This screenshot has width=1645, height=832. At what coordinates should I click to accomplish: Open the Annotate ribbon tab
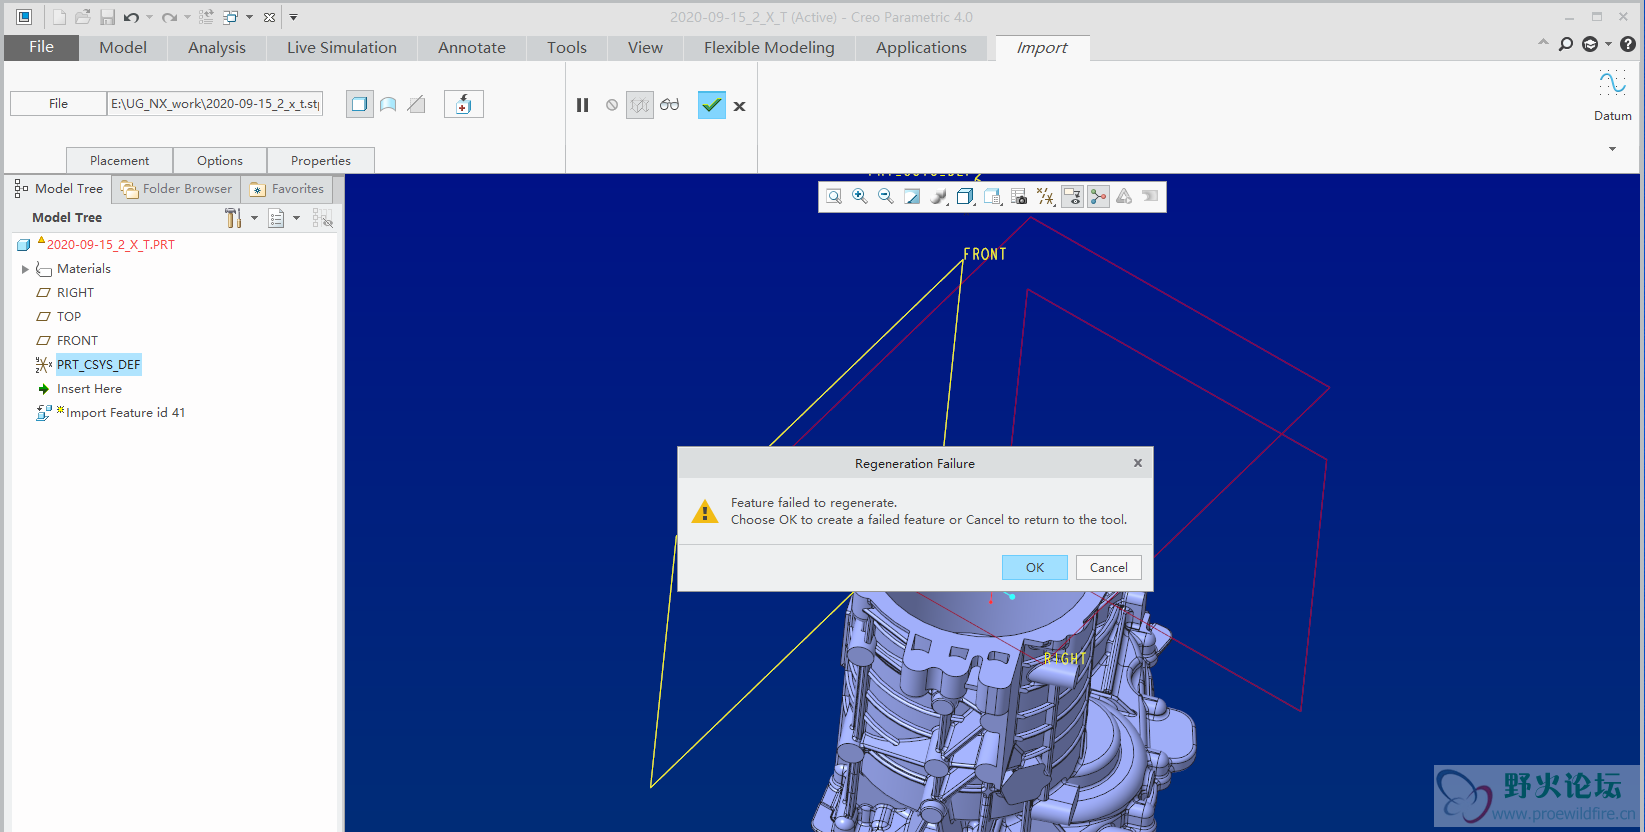coord(472,47)
